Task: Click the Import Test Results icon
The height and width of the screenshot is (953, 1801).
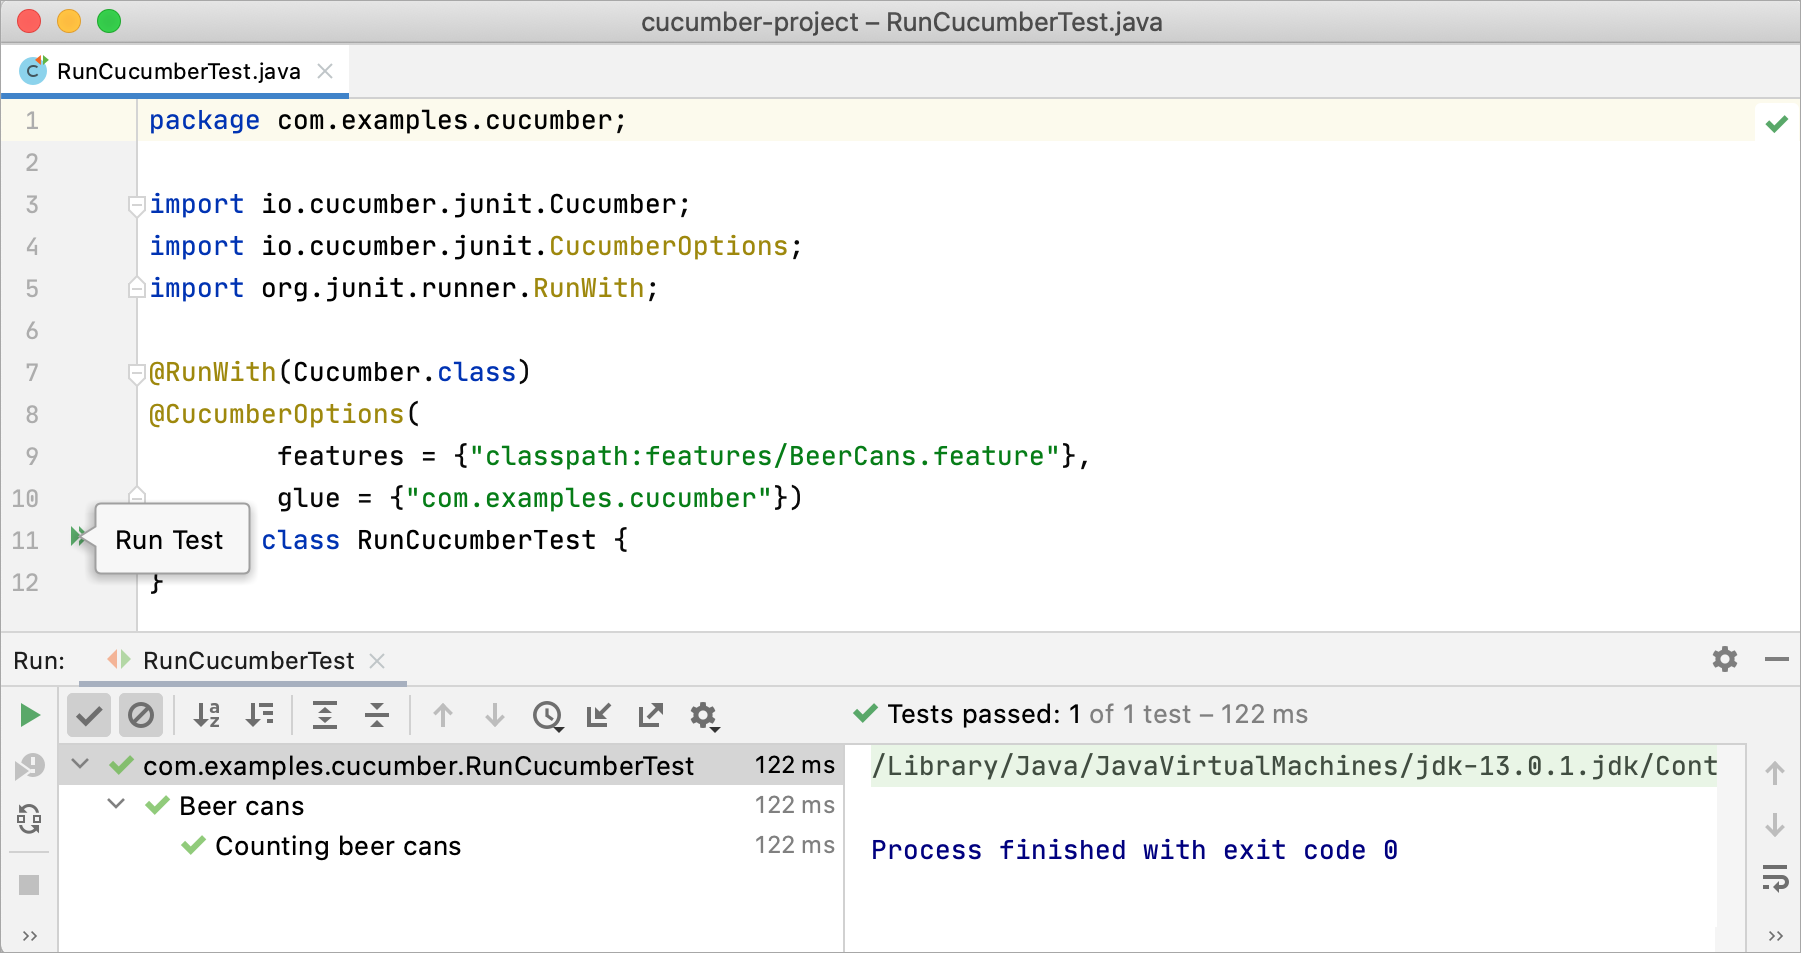Action: [x=598, y=716]
